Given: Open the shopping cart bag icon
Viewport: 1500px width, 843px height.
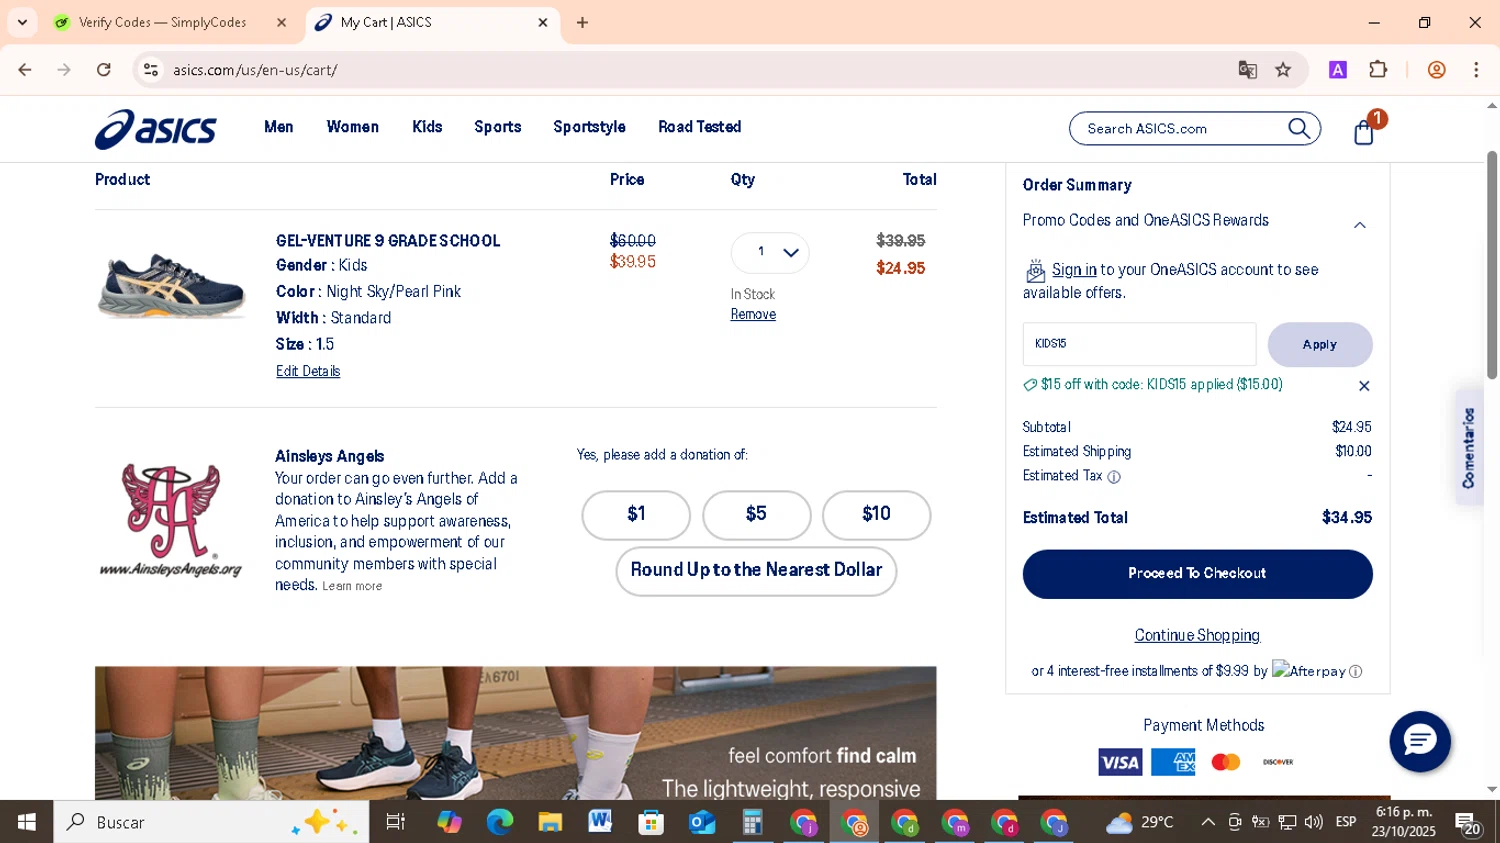Looking at the screenshot, I should pos(1364,132).
